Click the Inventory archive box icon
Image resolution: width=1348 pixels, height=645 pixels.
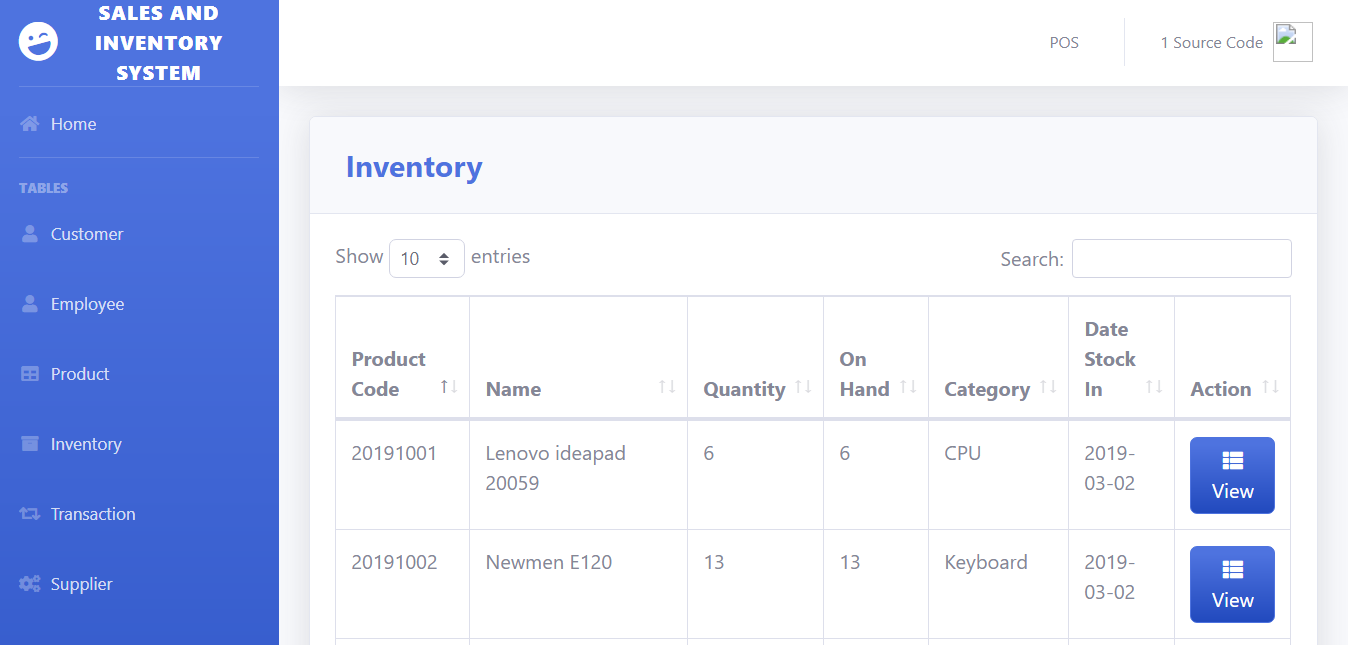[30, 444]
